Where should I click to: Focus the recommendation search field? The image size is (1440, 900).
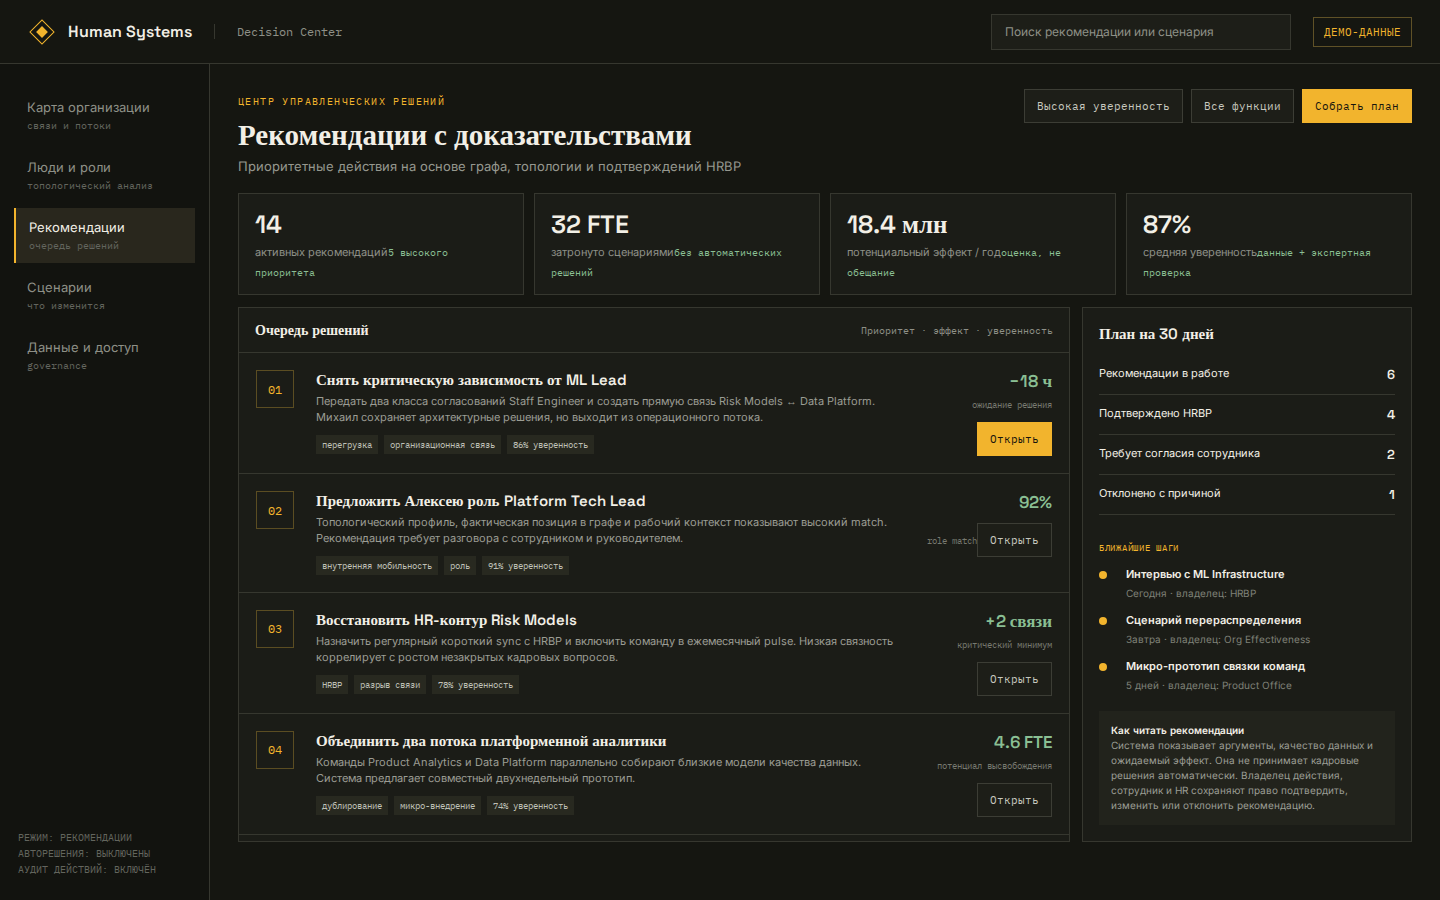pyautogui.click(x=1141, y=32)
